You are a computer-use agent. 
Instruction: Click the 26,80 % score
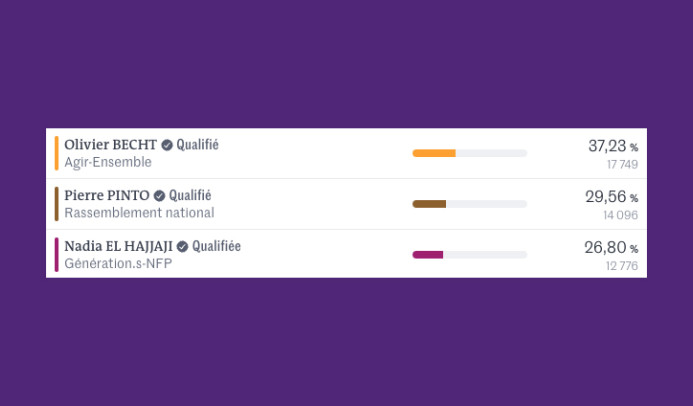pos(611,248)
